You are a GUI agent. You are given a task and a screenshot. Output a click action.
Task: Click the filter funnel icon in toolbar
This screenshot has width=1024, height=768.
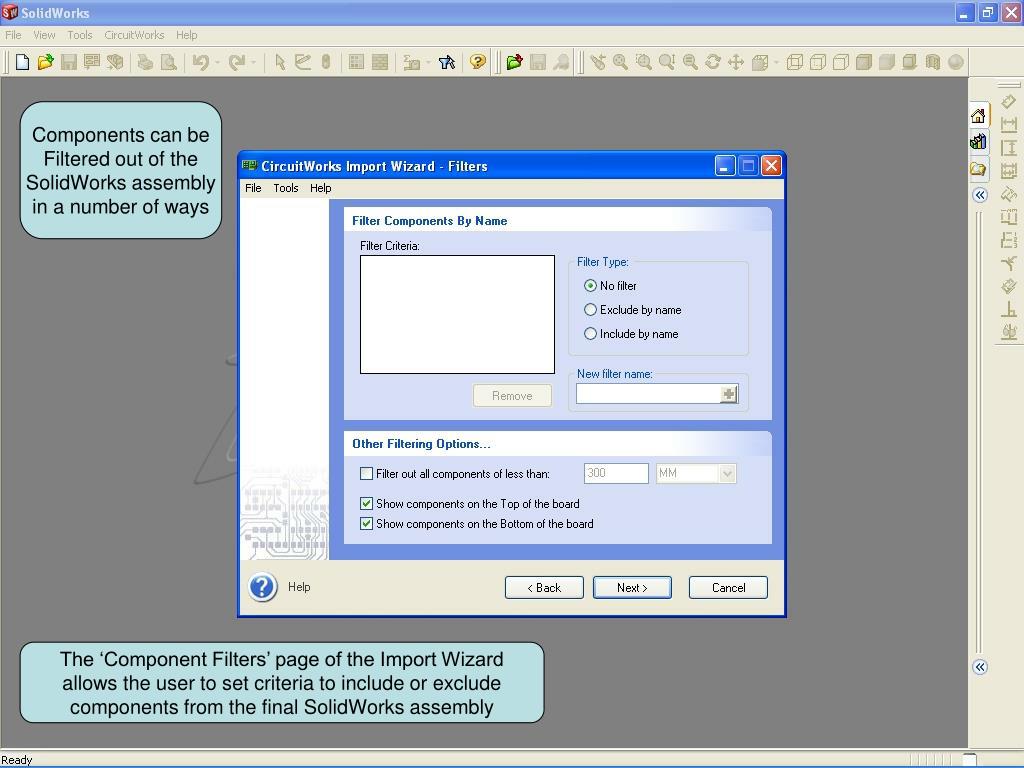[x=447, y=62]
